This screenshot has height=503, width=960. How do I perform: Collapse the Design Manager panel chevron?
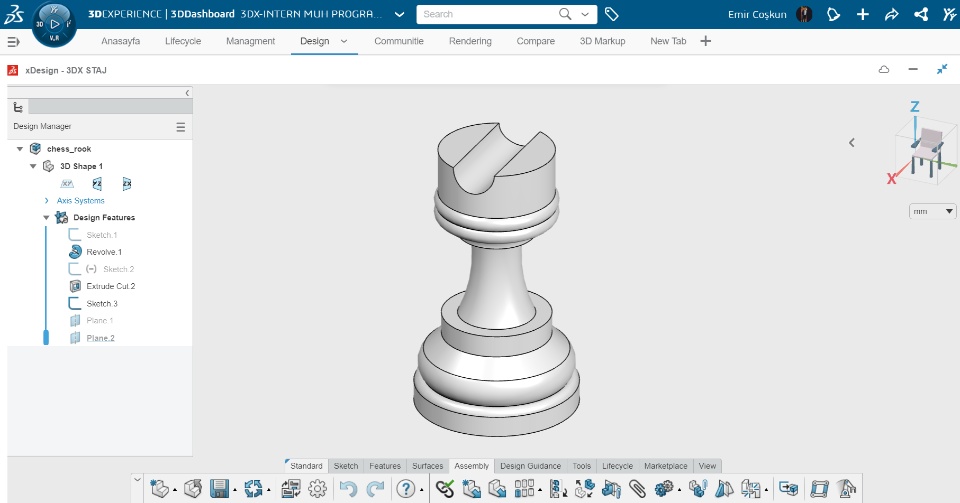tap(187, 93)
